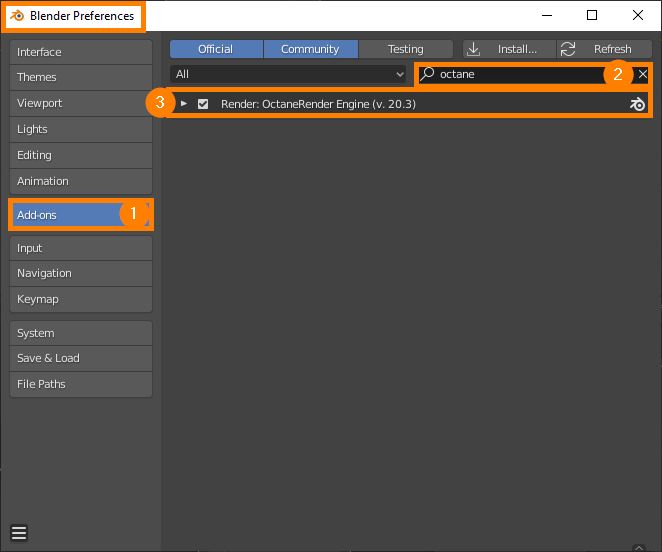Open the File Paths section
This screenshot has height=552, width=662.
[81, 384]
